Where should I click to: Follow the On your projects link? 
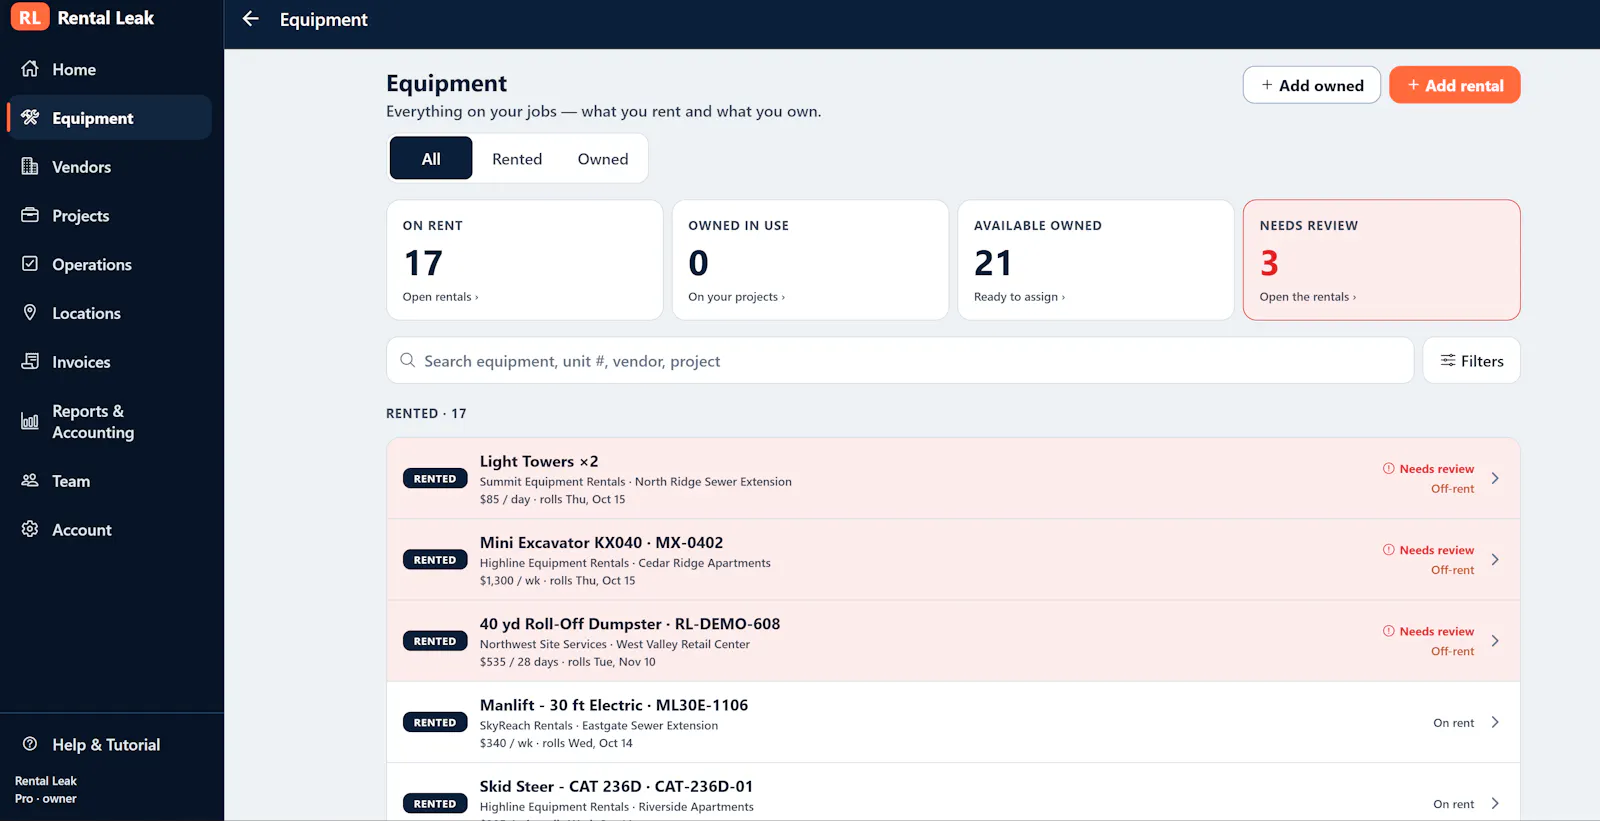737,297
